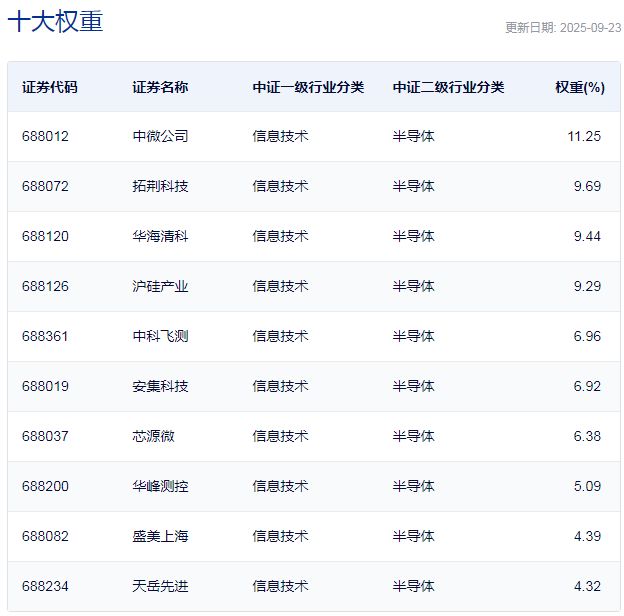The width and height of the screenshot is (624, 616).
Task: Click weight value 4.32
Action: [x=587, y=586]
